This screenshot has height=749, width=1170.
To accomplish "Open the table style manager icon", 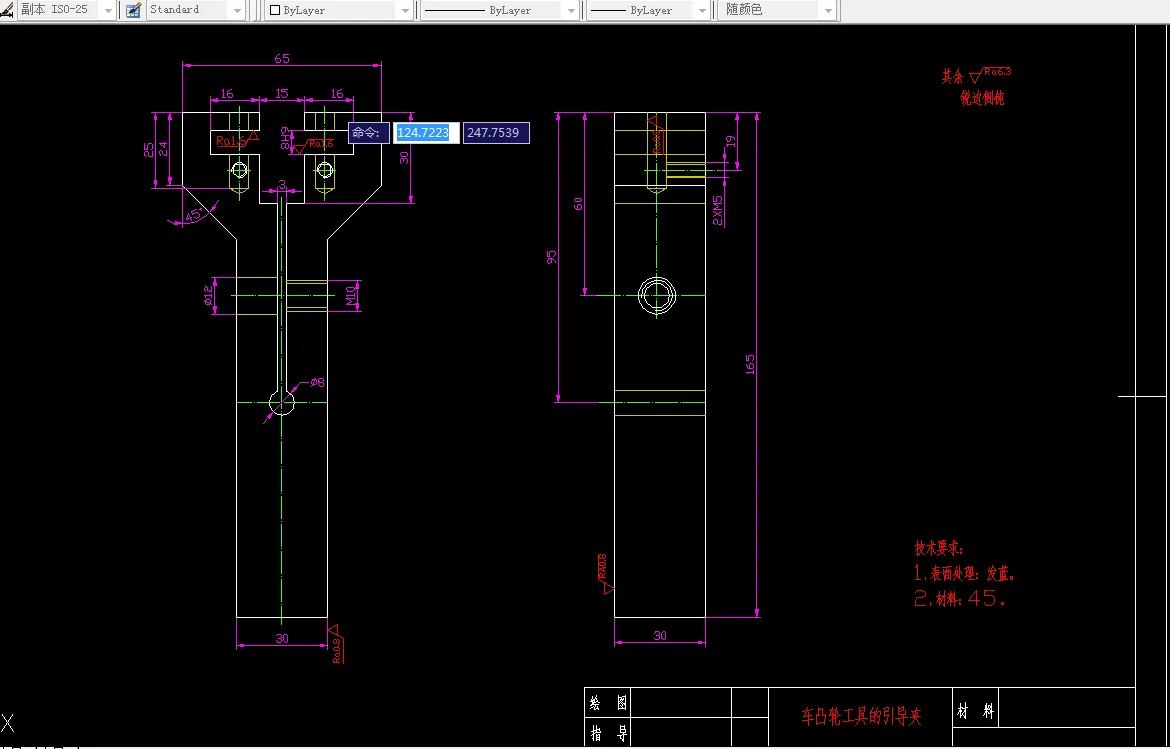I will (134, 10).
